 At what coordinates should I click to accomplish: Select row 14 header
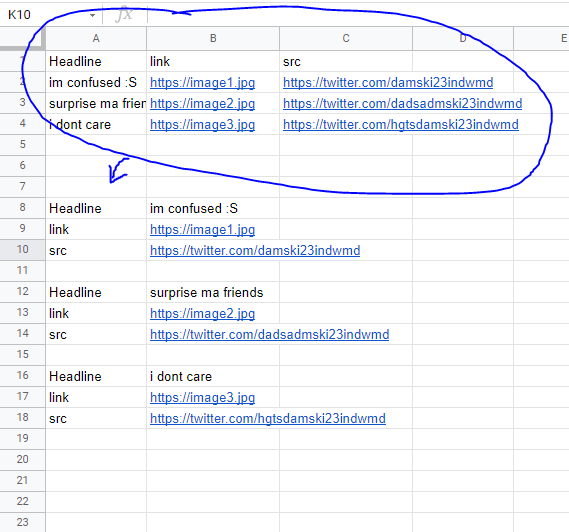(x=22, y=333)
